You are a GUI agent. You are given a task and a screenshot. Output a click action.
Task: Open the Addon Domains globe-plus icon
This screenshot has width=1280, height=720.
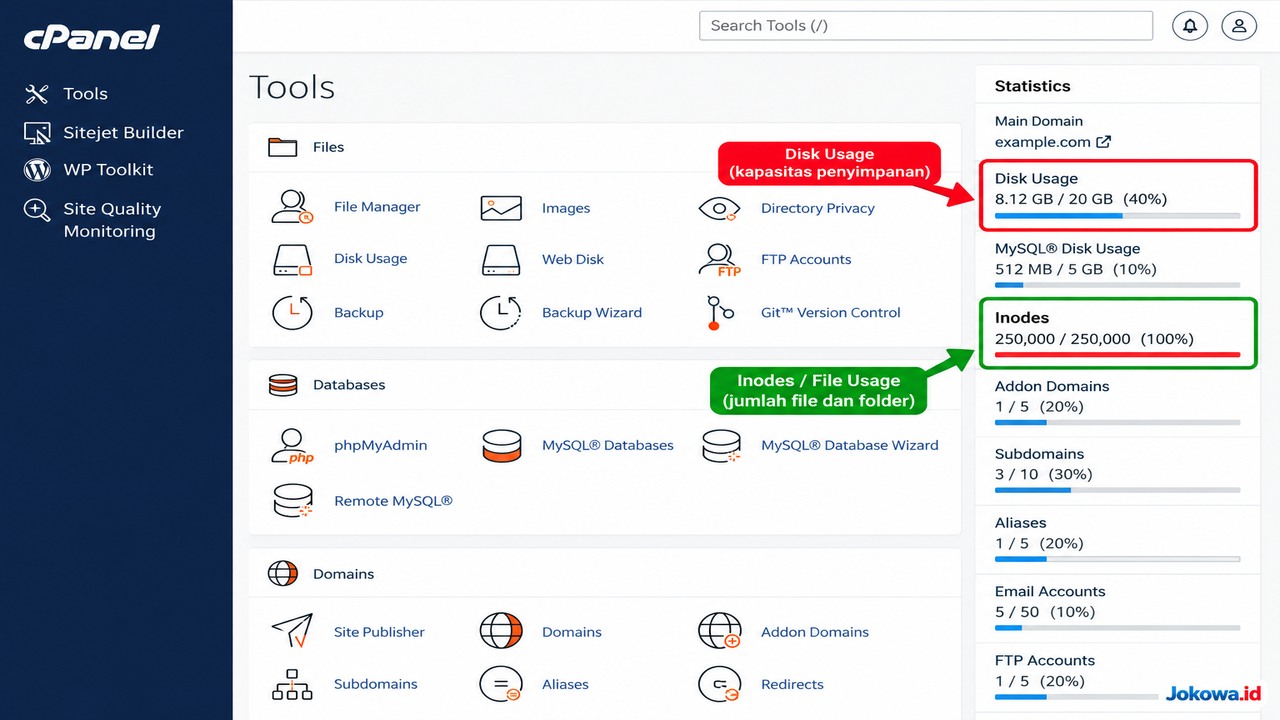(x=719, y=632)
